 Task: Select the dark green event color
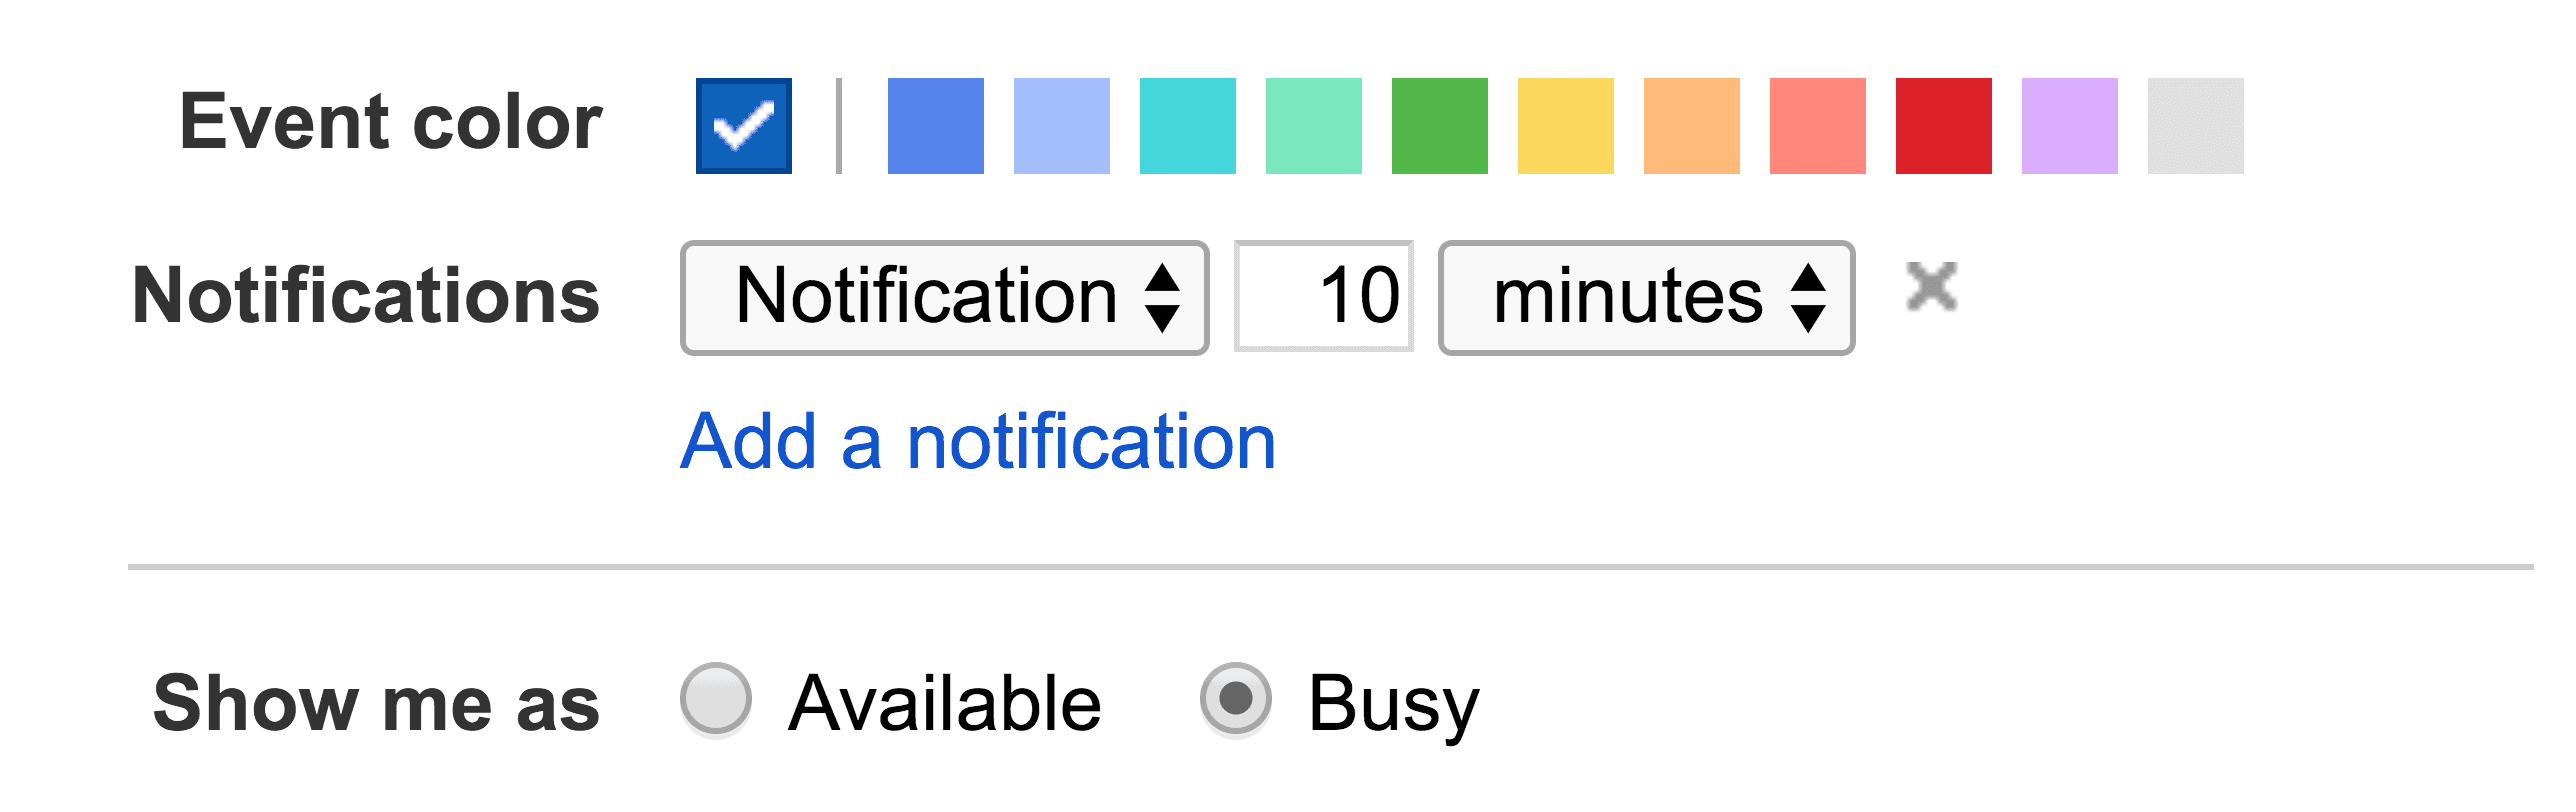coord(1440,125)
